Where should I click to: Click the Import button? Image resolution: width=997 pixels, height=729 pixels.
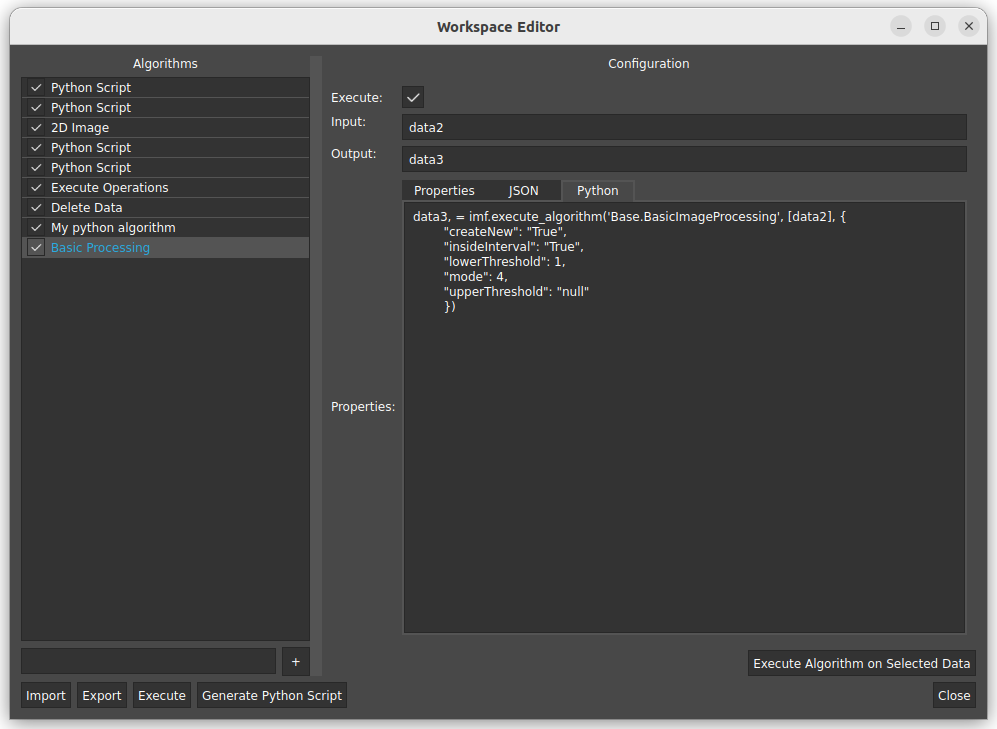coord(45,695)
